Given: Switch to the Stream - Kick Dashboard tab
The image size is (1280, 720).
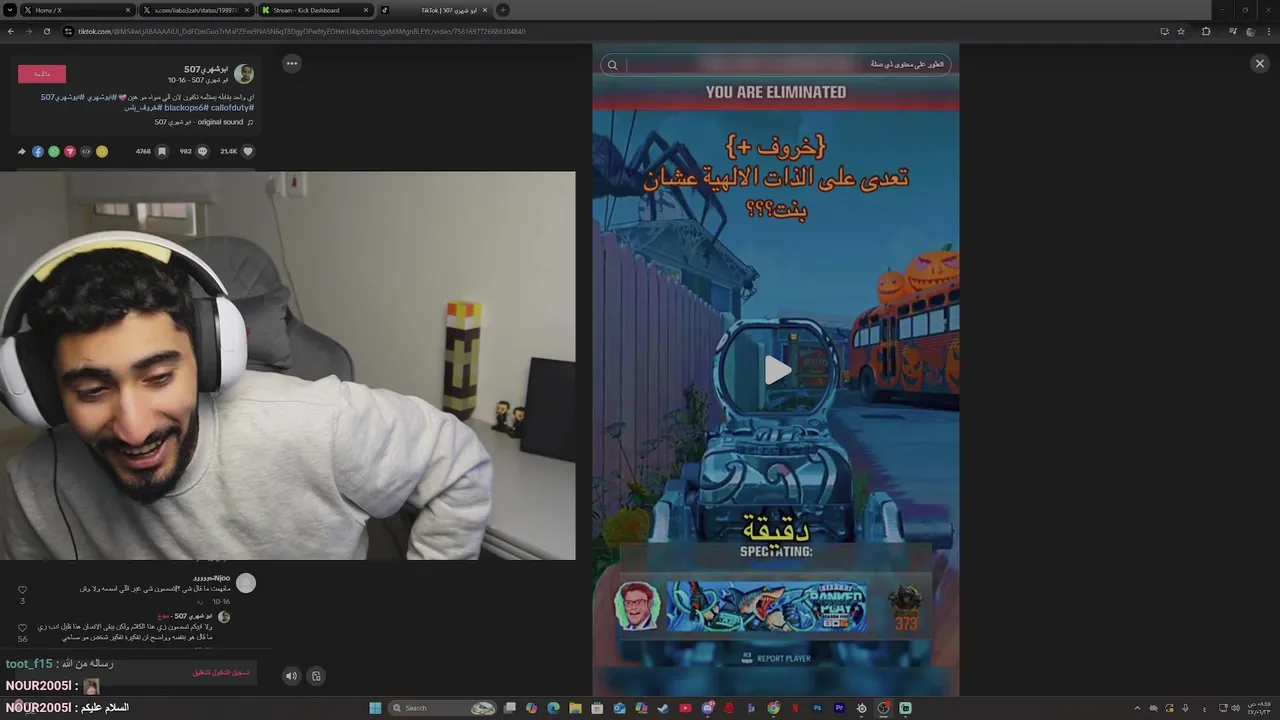Looking at the screenshot, I should click(x=314, y=10).
